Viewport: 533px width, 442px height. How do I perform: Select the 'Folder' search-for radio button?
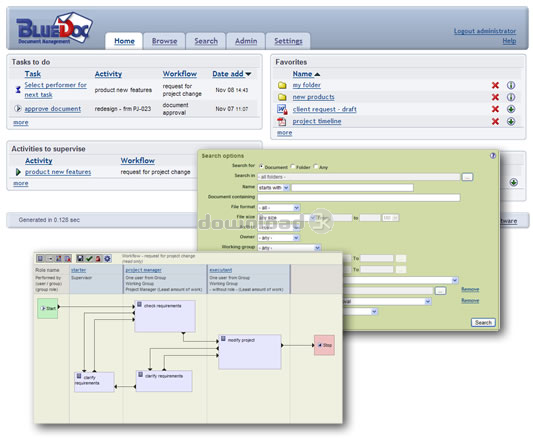click(293, 166)
